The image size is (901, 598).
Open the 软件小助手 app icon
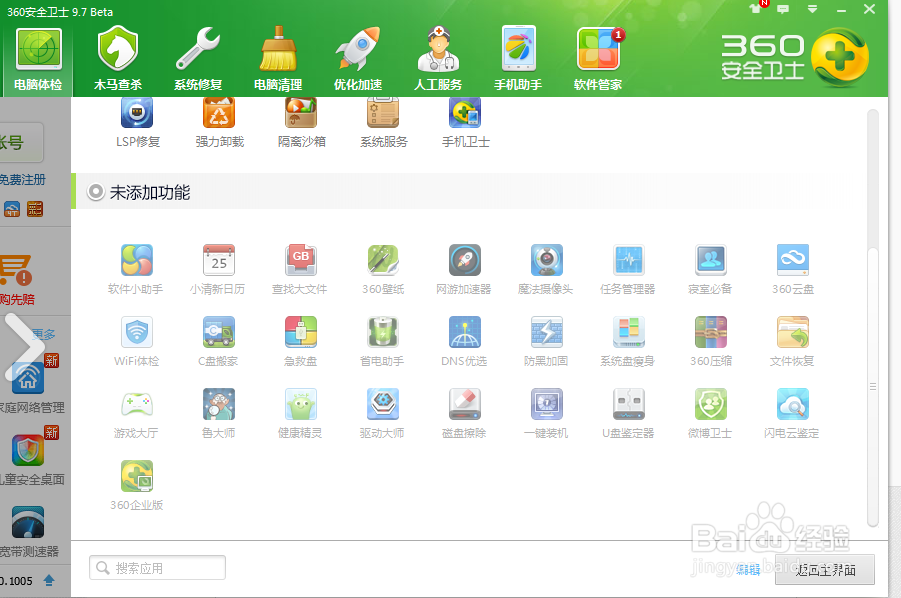(x=137, y=260)
